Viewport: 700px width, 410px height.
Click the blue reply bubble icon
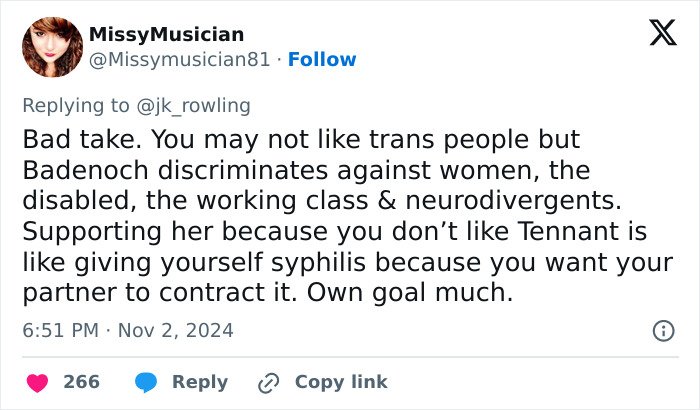pyautogui.click(x=146, y=382)
